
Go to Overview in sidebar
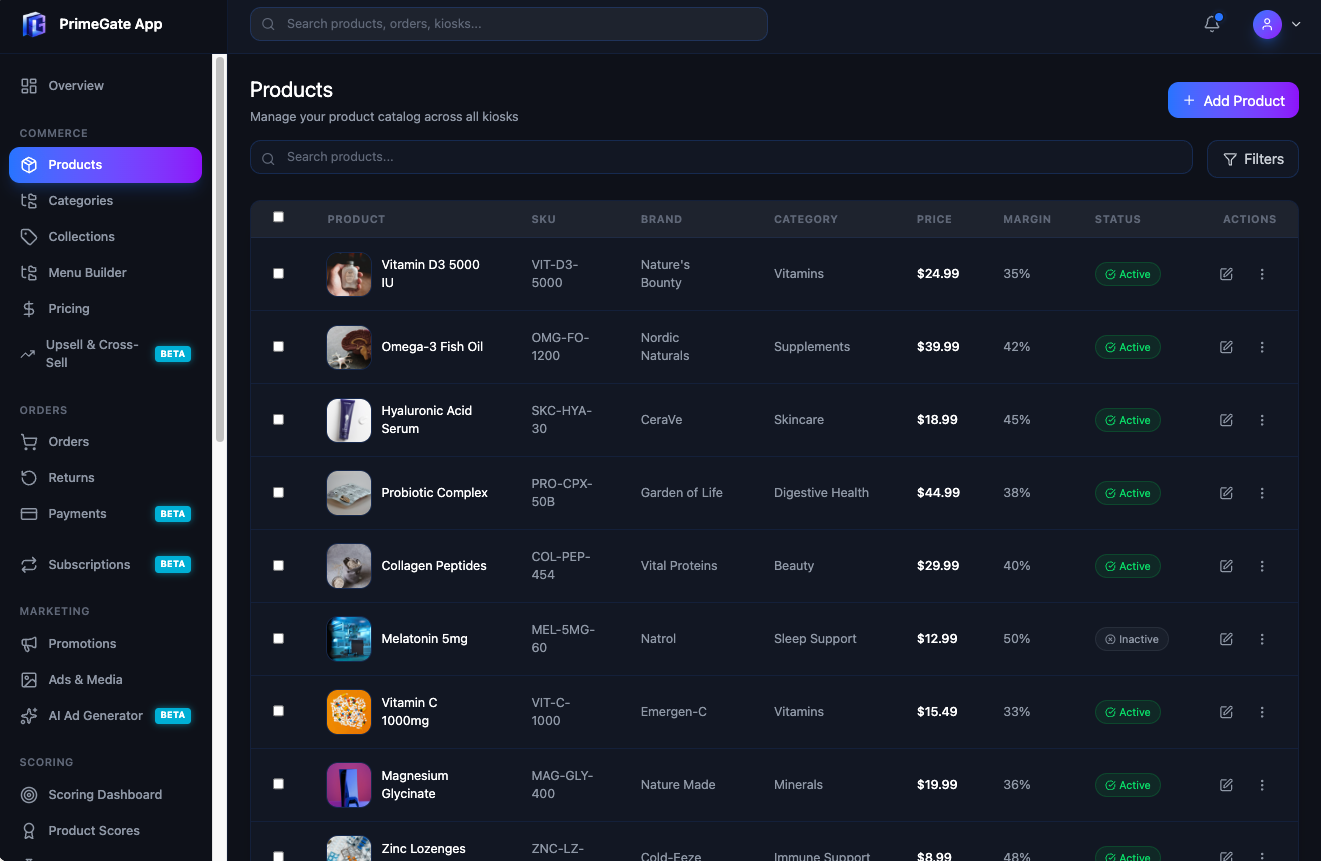[105, 86]
